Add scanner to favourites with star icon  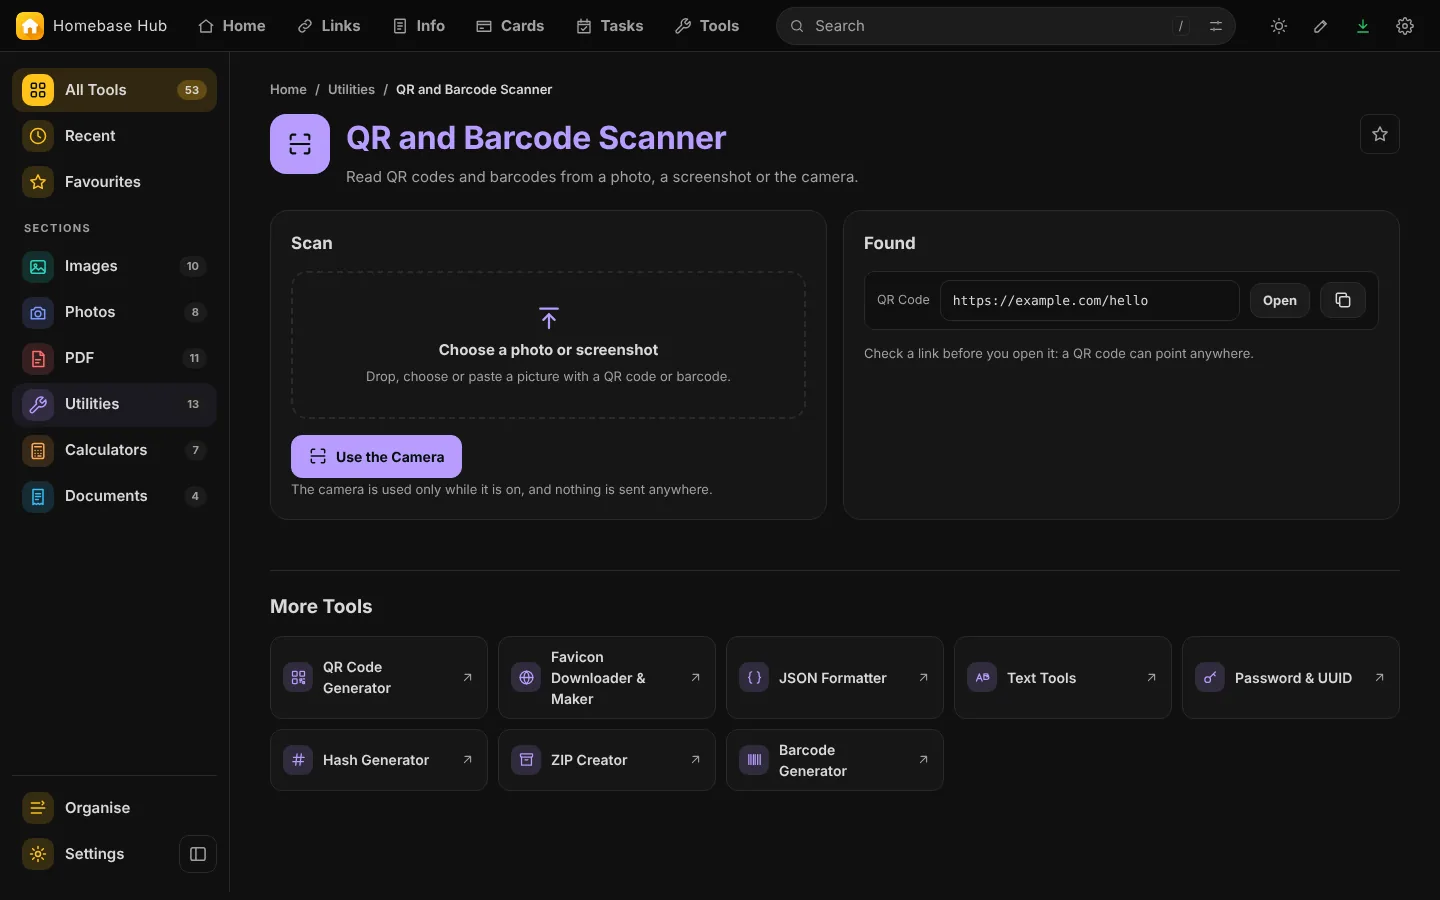click(1380, 134)
